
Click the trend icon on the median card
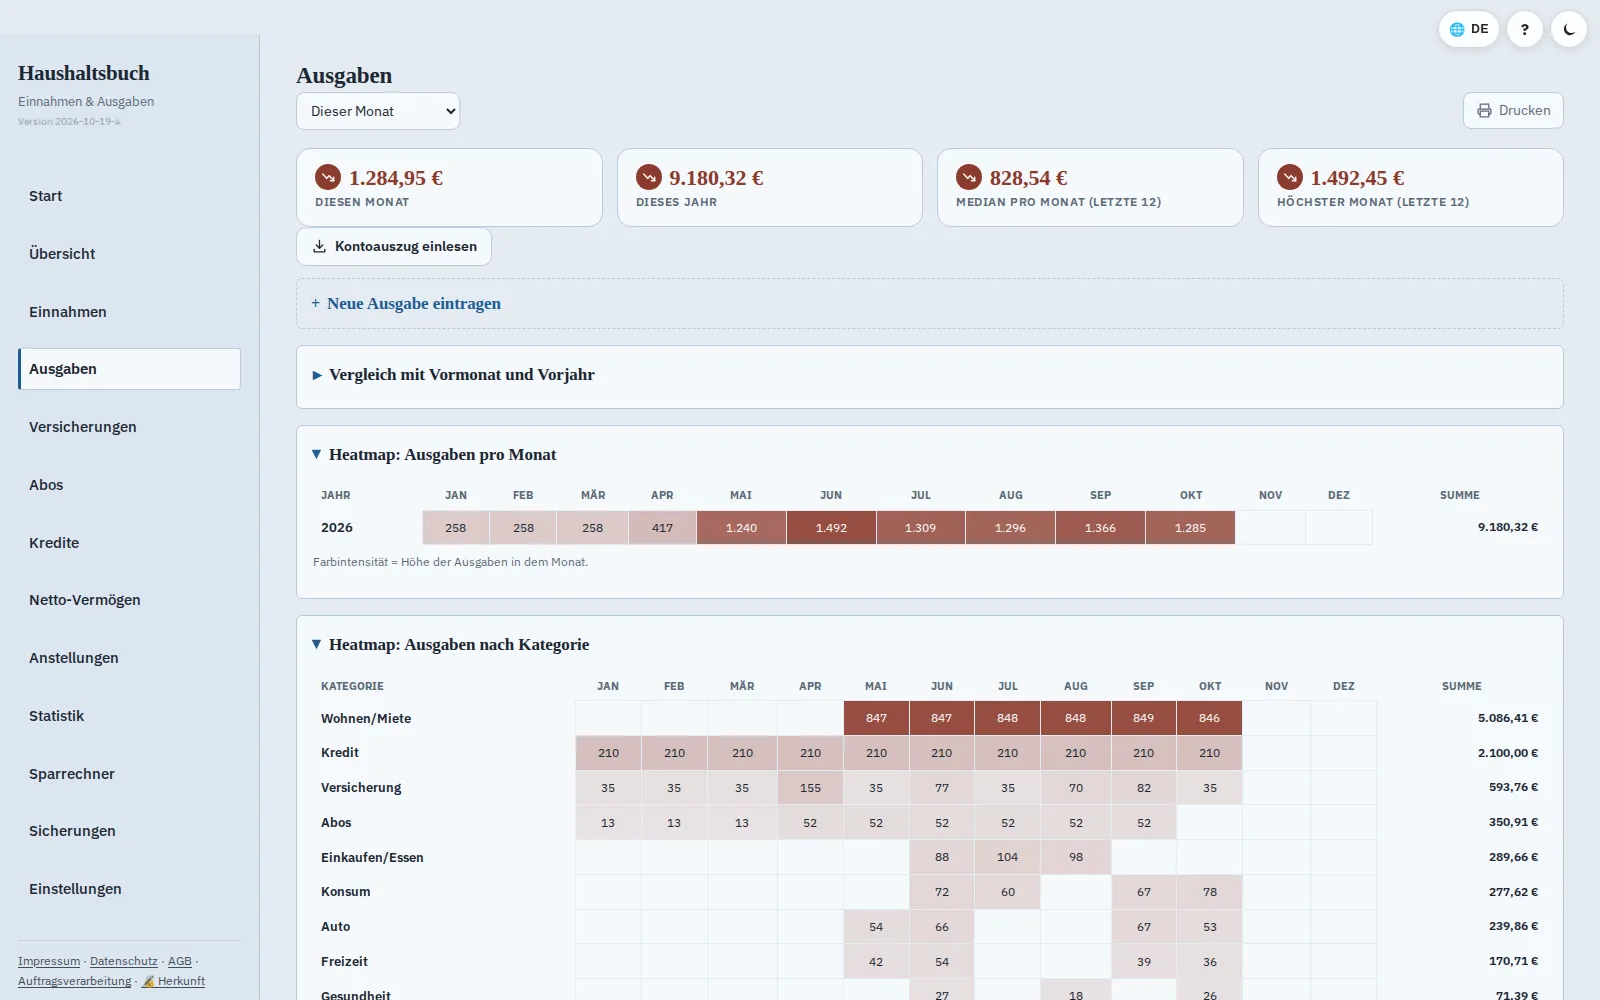coord(969,177)
